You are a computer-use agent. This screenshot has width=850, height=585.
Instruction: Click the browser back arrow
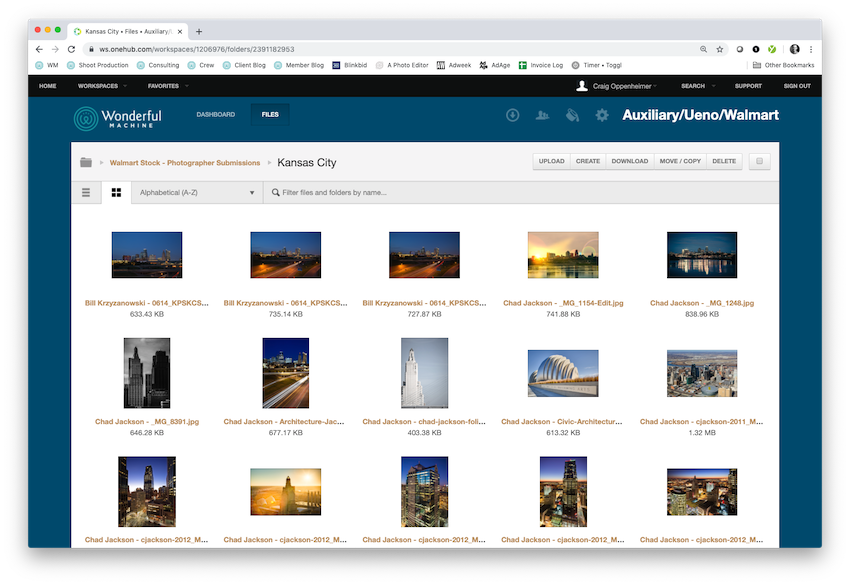point(39,49)
